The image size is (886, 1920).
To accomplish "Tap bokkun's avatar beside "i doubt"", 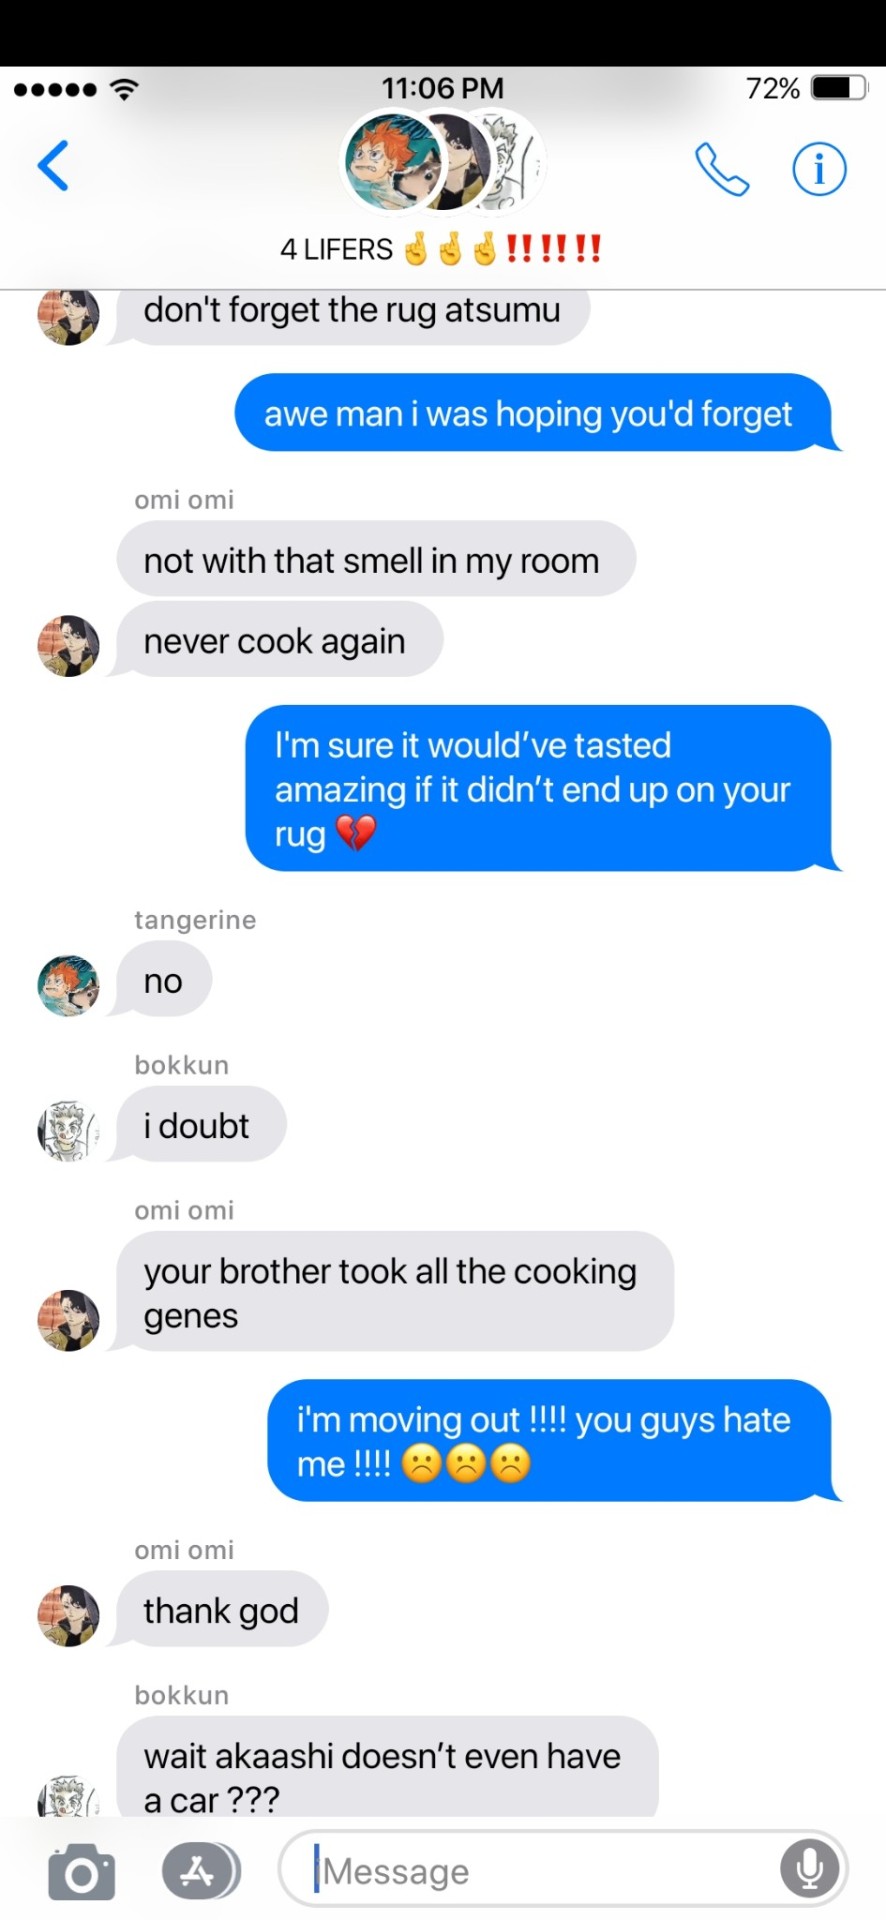I will [x=68, y=1130].
